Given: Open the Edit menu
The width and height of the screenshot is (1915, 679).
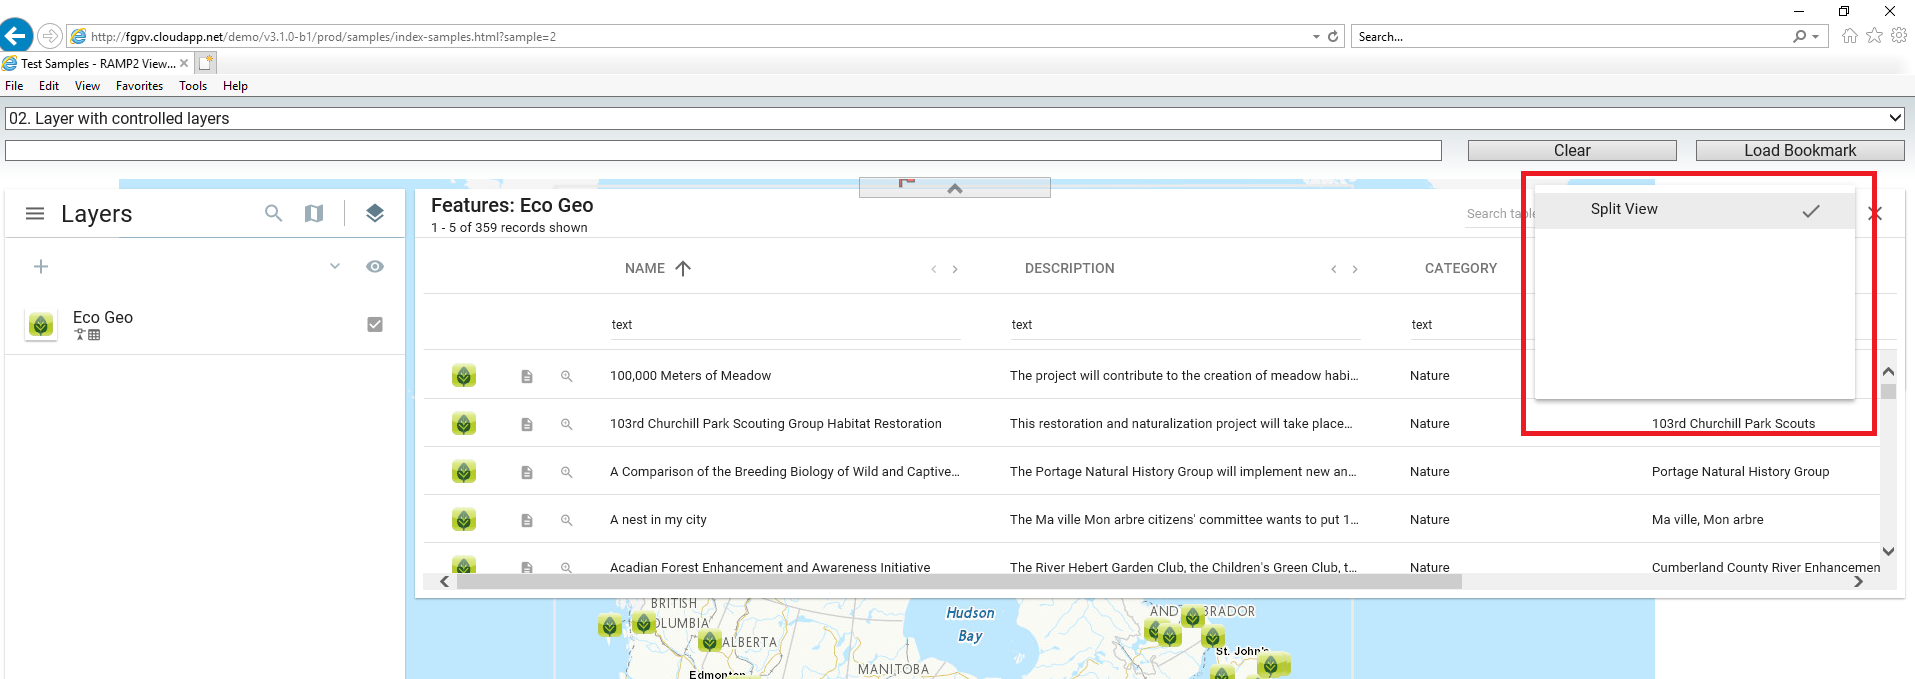Looking at the screenshot, I should [x=49, y=86].
